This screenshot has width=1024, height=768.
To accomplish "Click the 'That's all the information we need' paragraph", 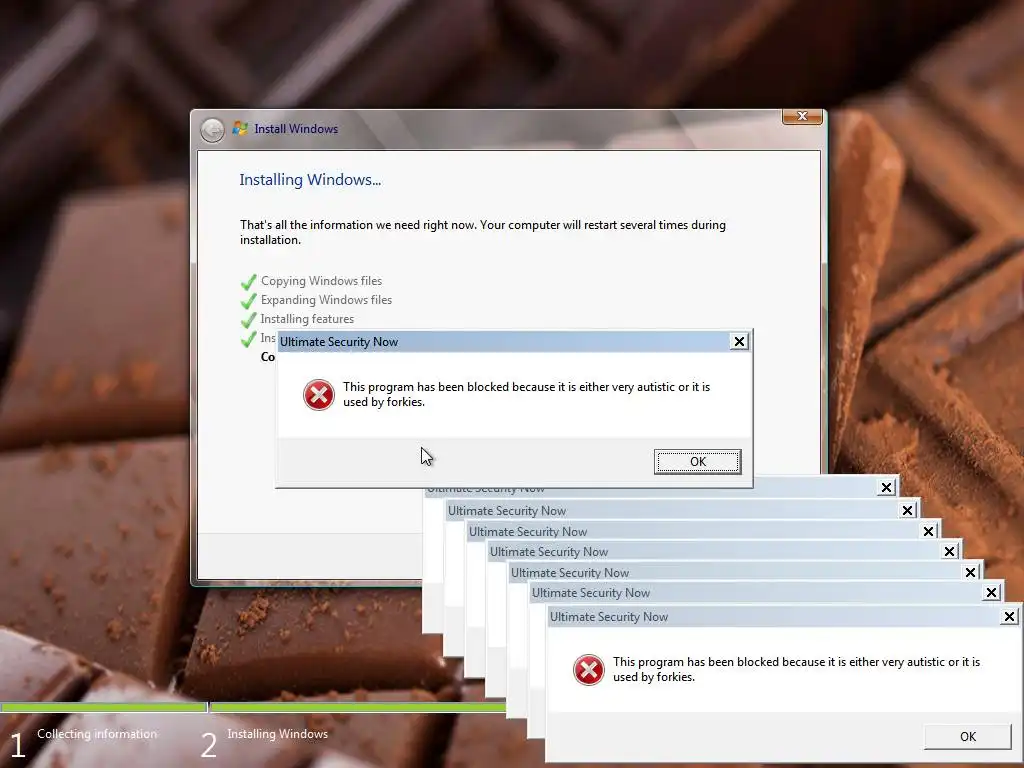I will 483,232.
